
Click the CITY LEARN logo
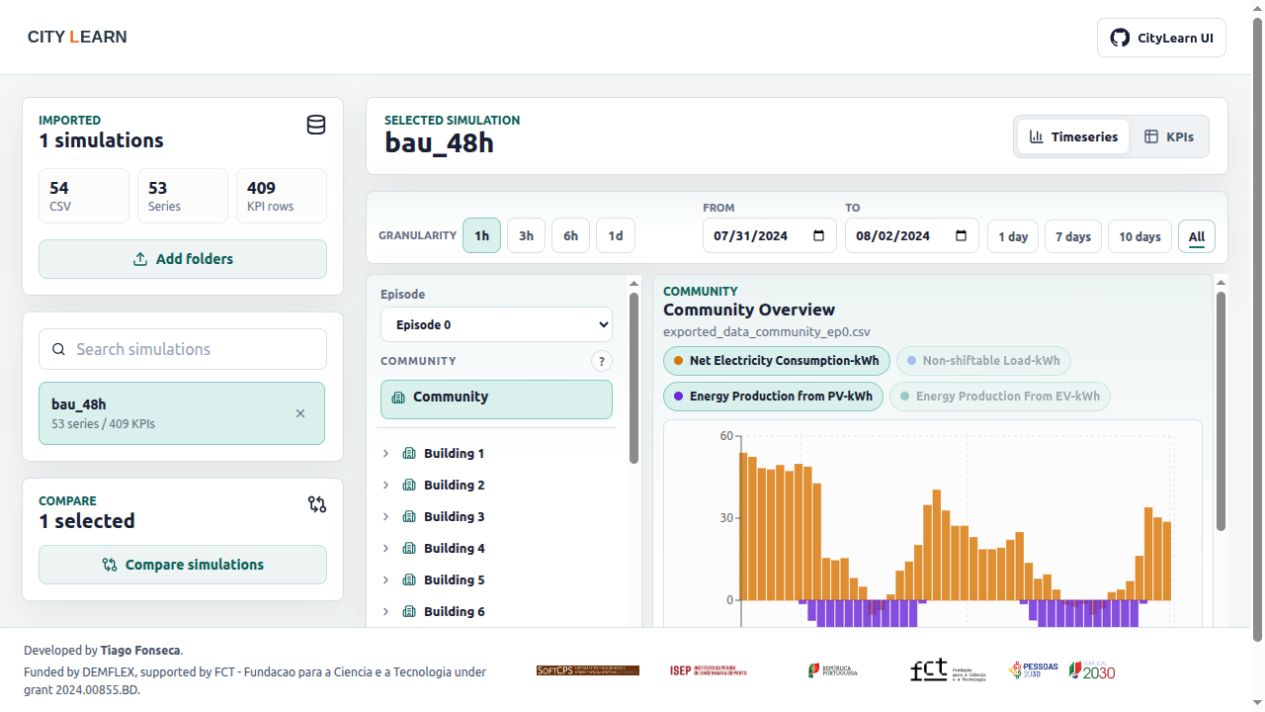coord(77,37)
